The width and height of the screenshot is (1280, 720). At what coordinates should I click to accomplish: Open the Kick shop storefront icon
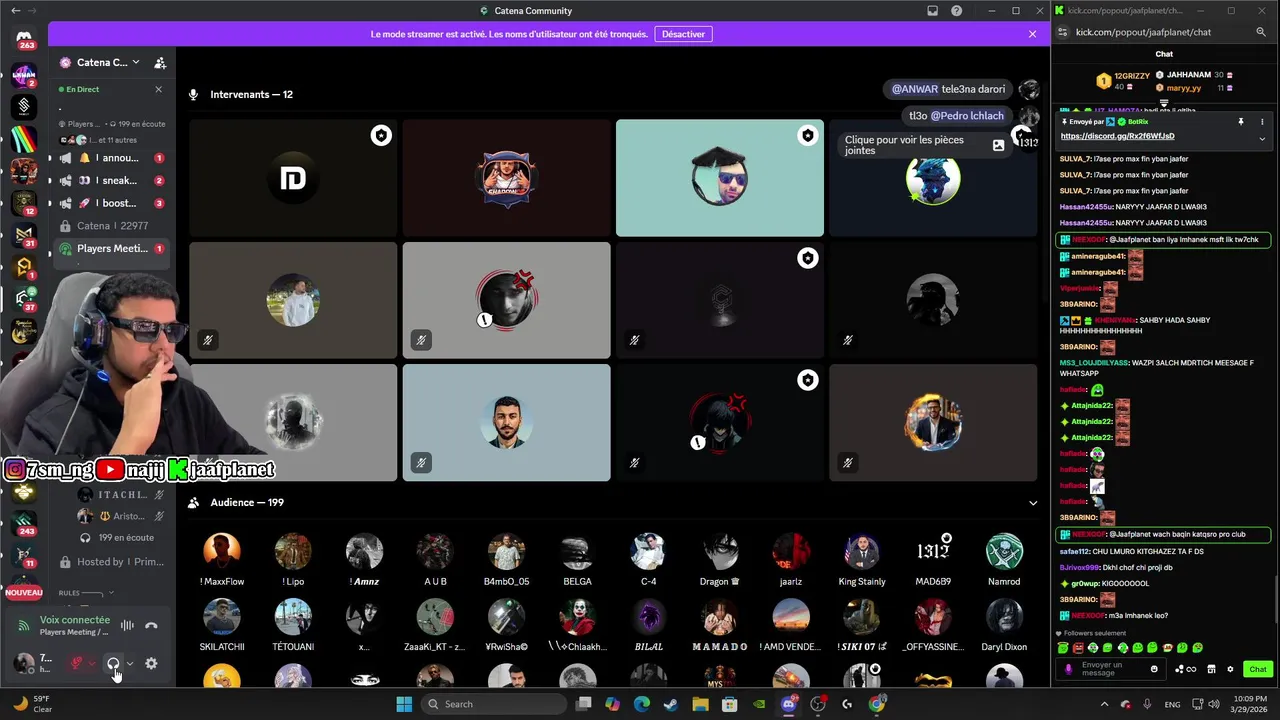(1211, 669)
